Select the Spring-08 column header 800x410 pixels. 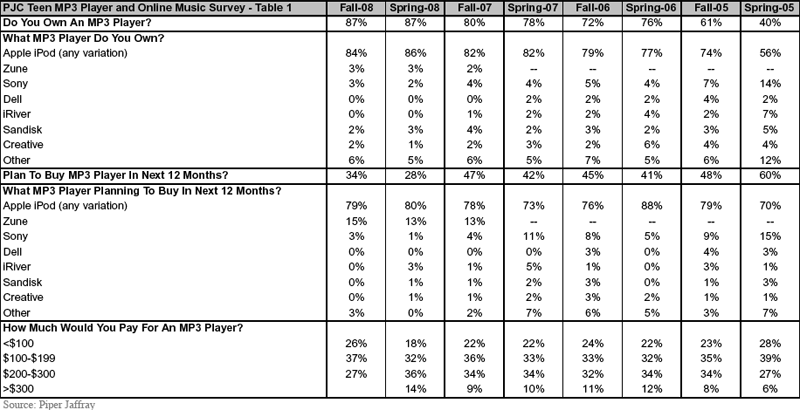(x=415, y=8)
